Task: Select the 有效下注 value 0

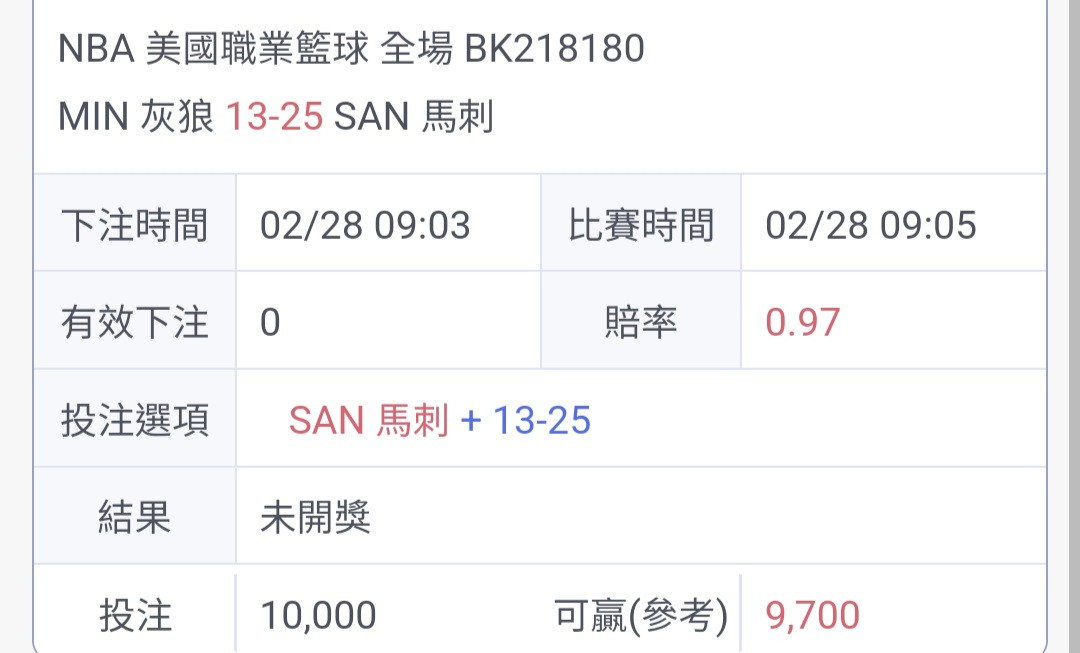Action: click(270, 322)
